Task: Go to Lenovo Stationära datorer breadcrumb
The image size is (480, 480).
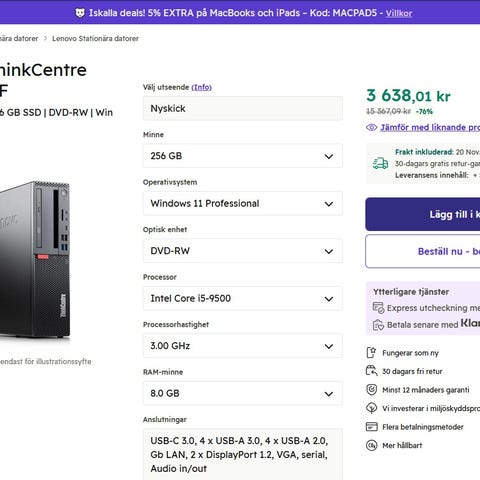Action: [x=95, y=38]
